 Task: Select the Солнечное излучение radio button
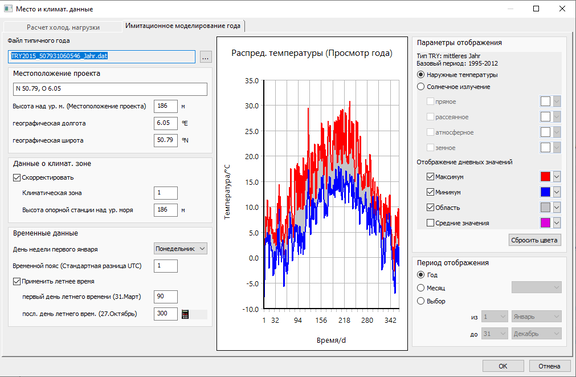click(421, 87)
